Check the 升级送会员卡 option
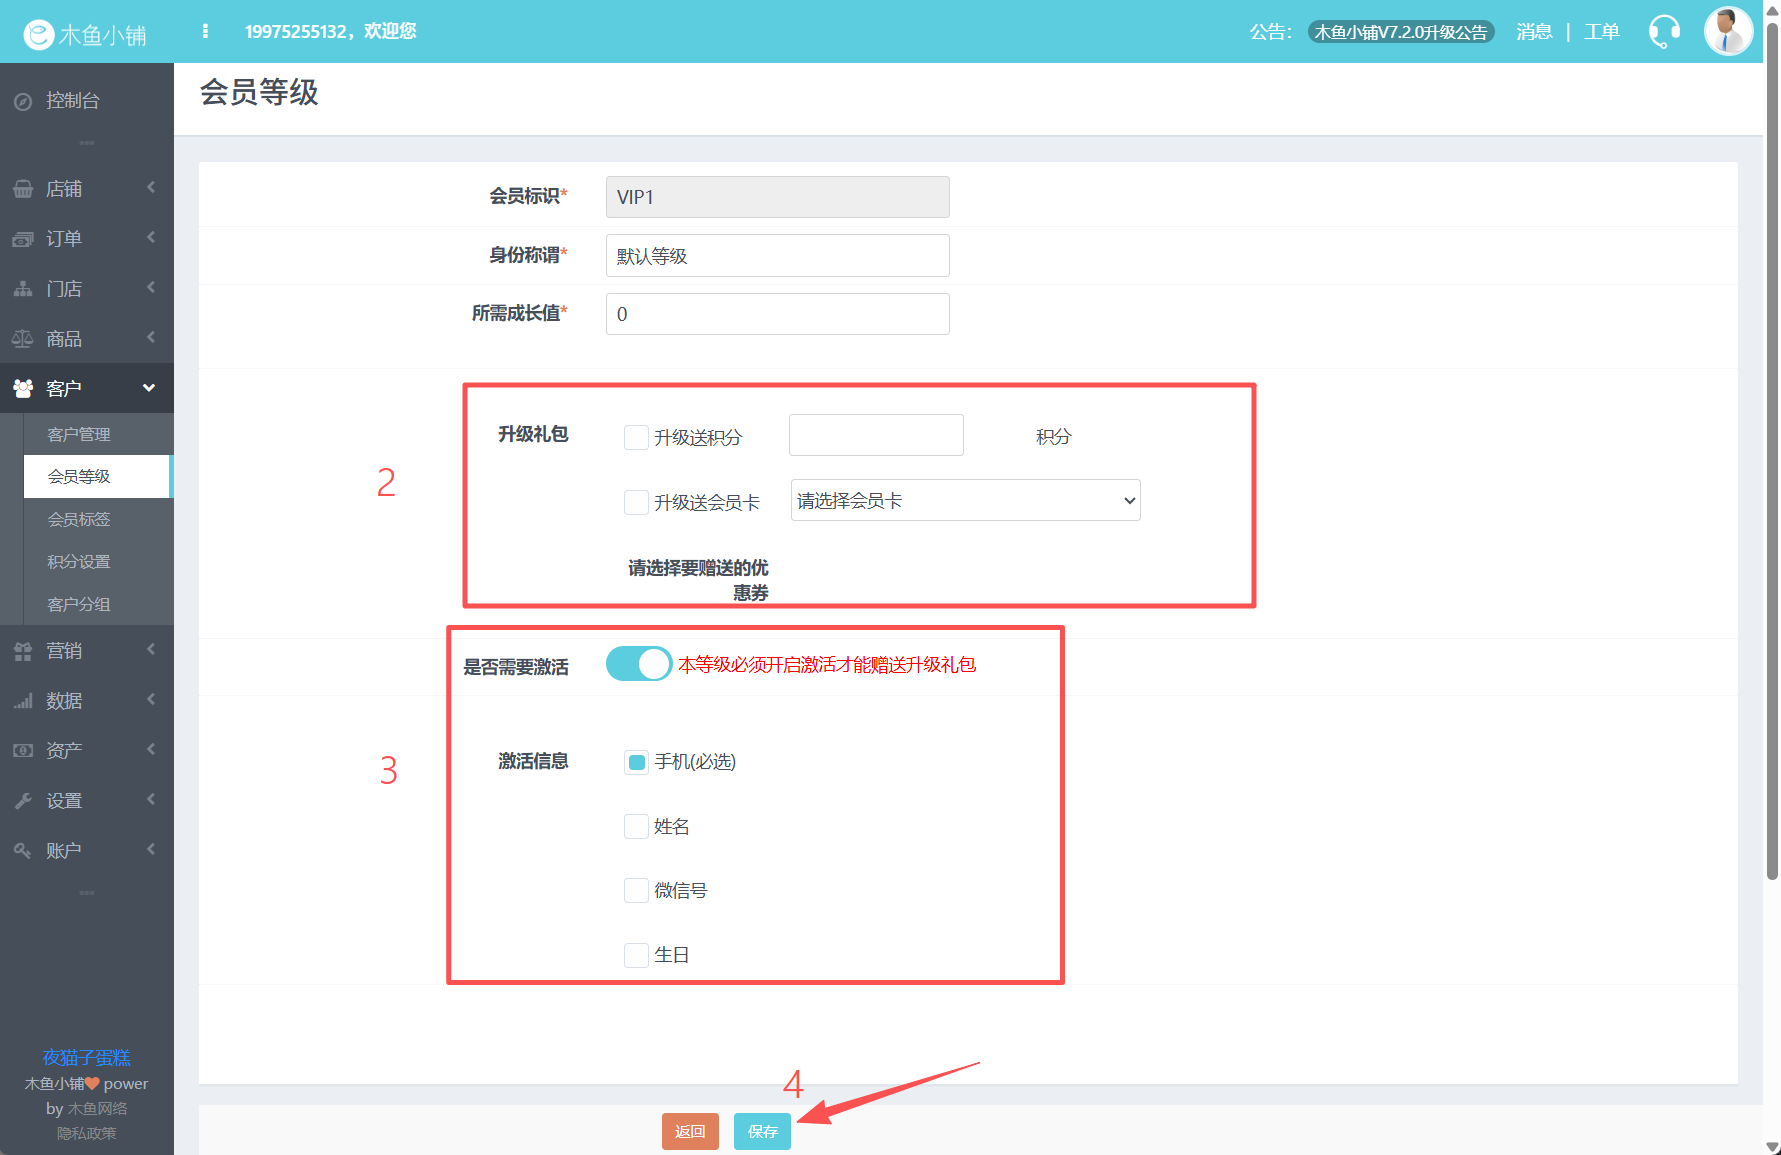1781x1155 pixels. coord(636,502)
